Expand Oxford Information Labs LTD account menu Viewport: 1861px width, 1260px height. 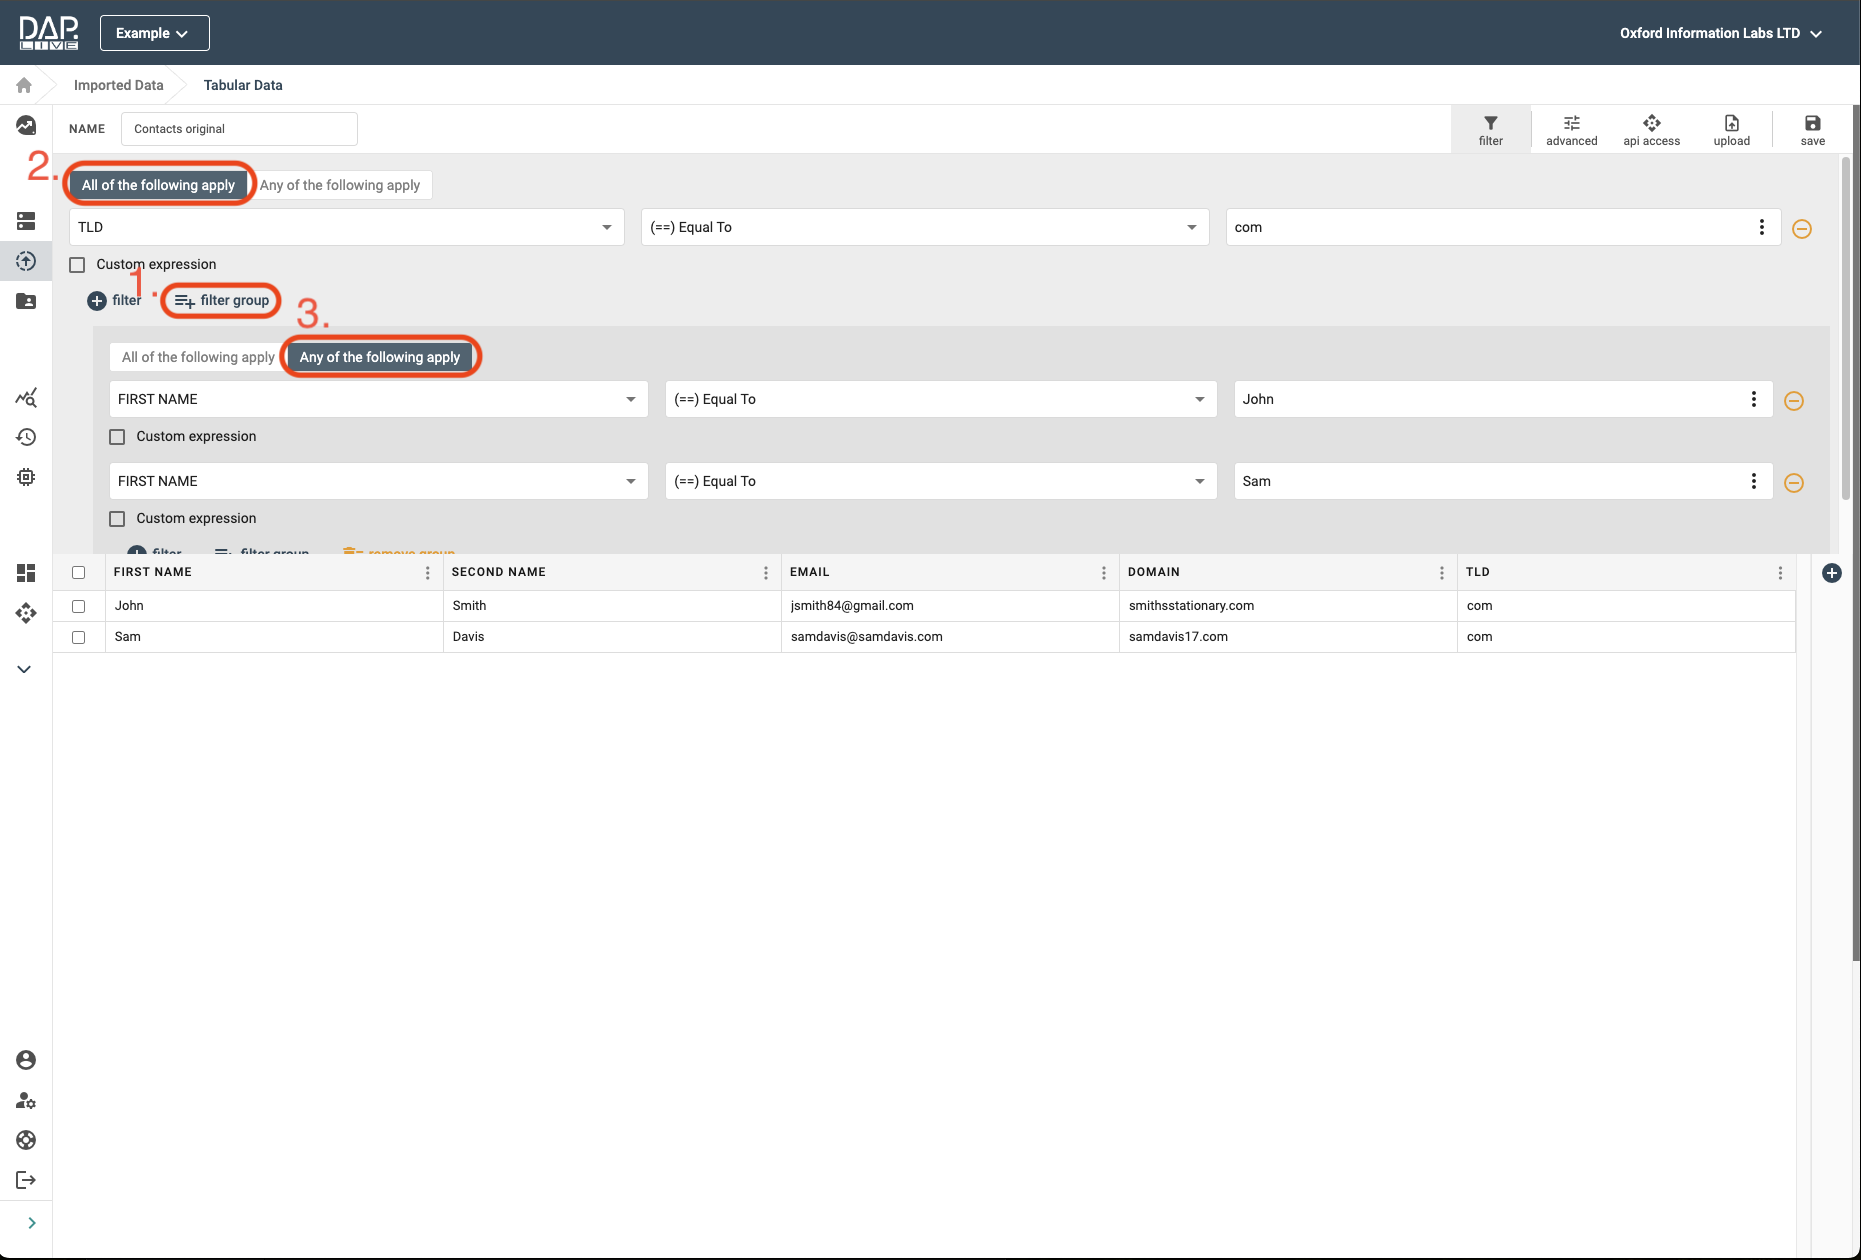click(1720, 33)
